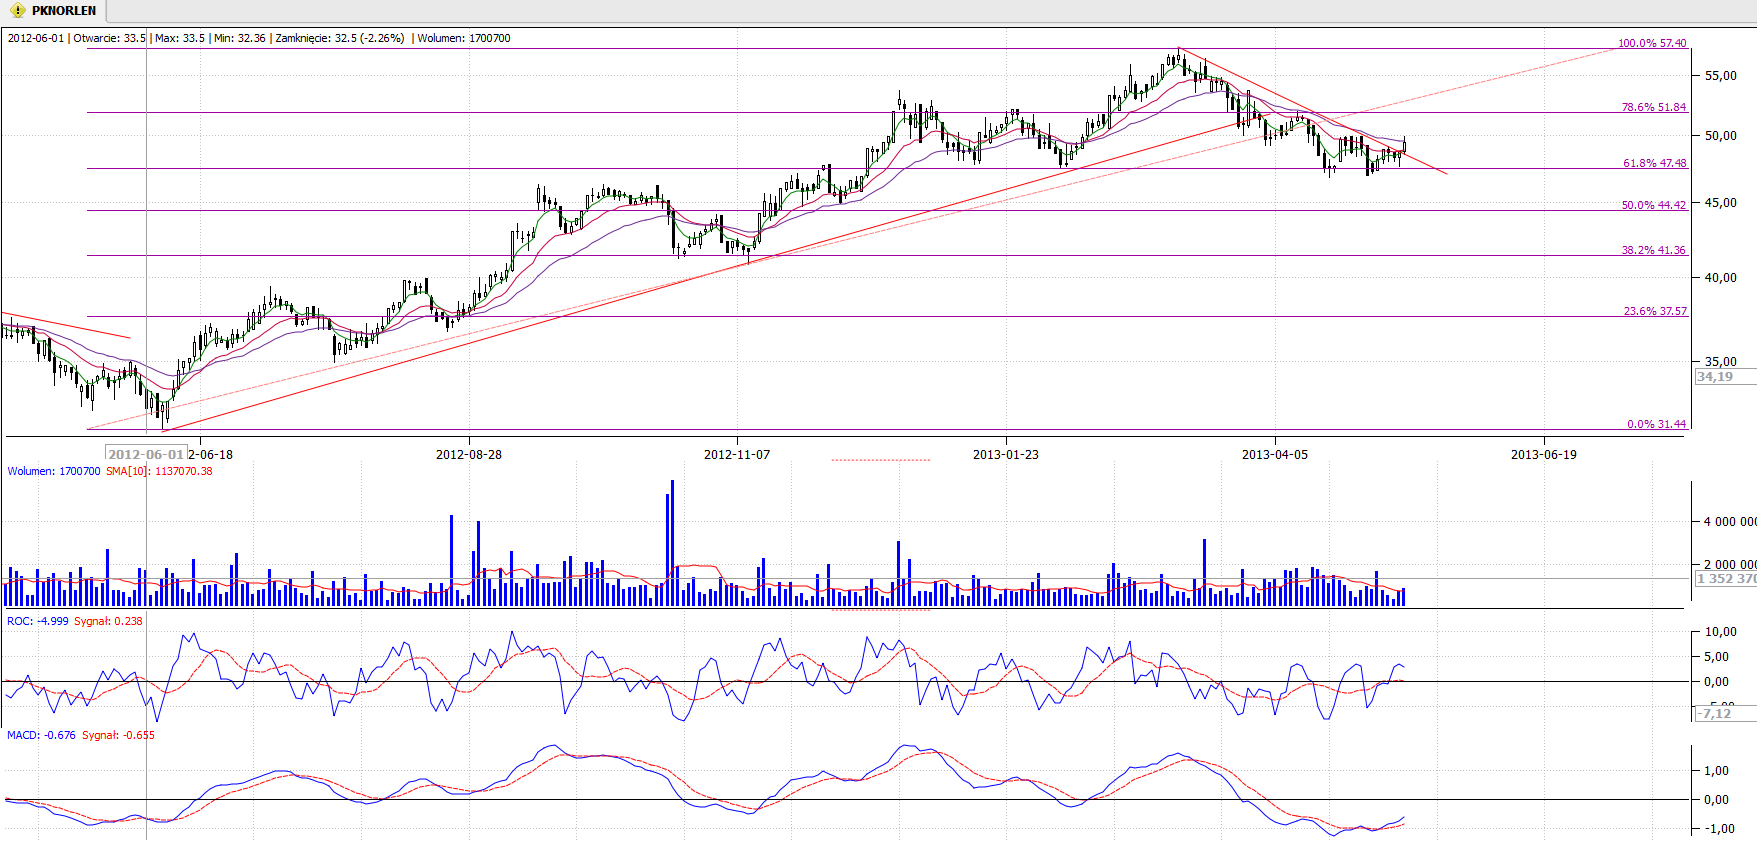The height and width of the screenshot is (855, 1763).
Task: Click the 61.8% 47.48 Fibonacci level label
Action: tap(1654, 163)
